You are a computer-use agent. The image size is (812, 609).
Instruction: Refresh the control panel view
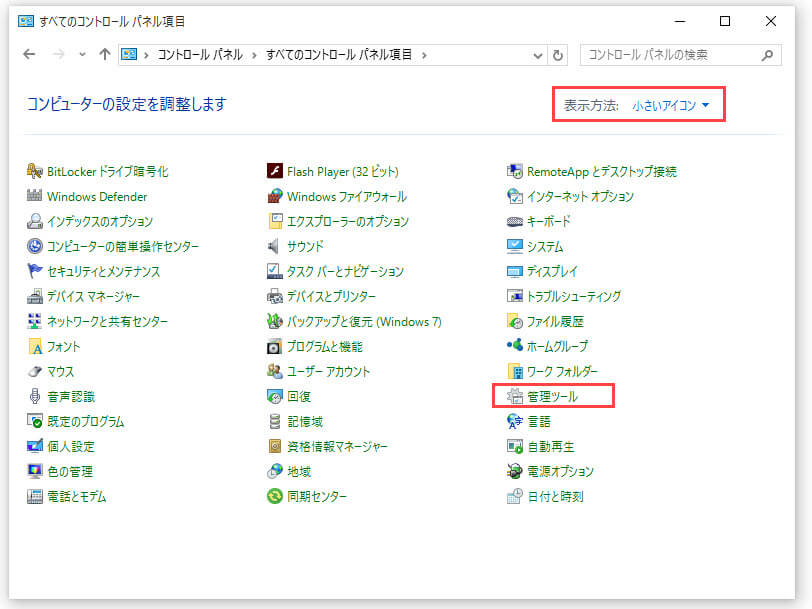[558, 55]
